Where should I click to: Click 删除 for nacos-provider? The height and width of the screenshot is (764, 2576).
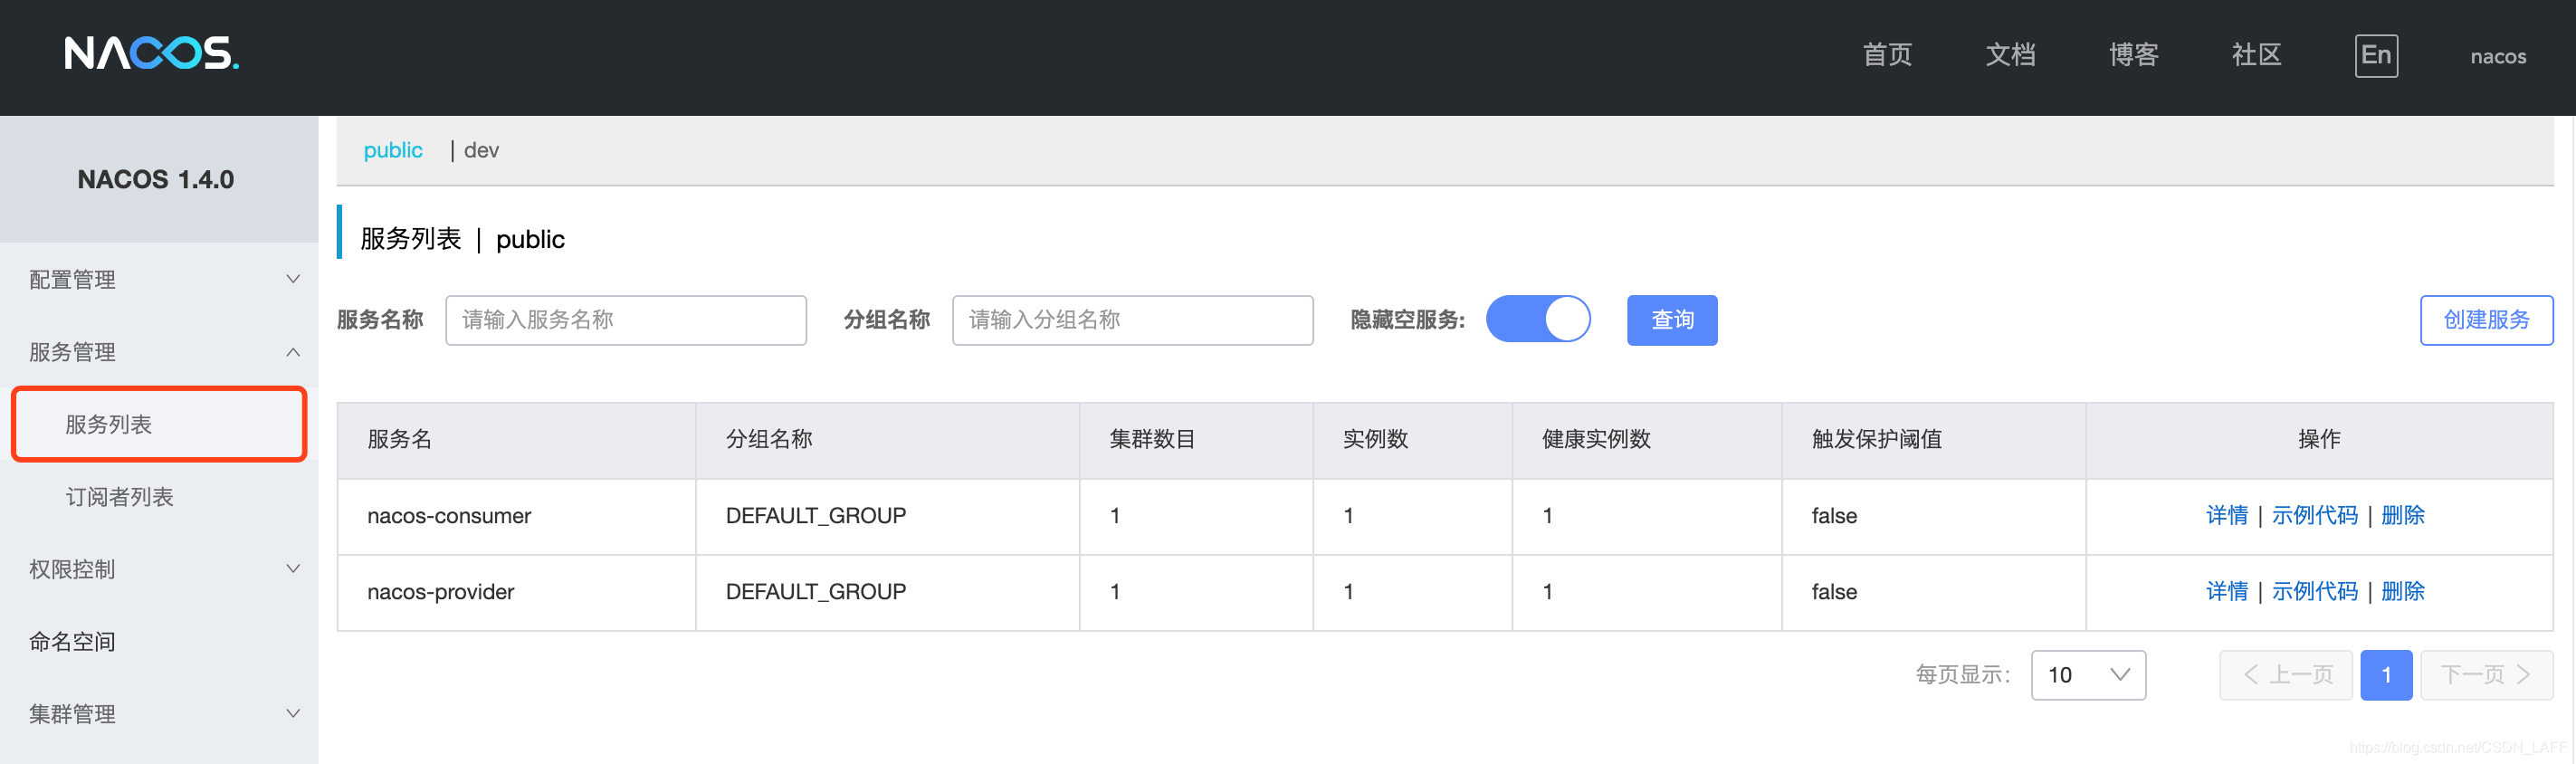[2402, 592]
